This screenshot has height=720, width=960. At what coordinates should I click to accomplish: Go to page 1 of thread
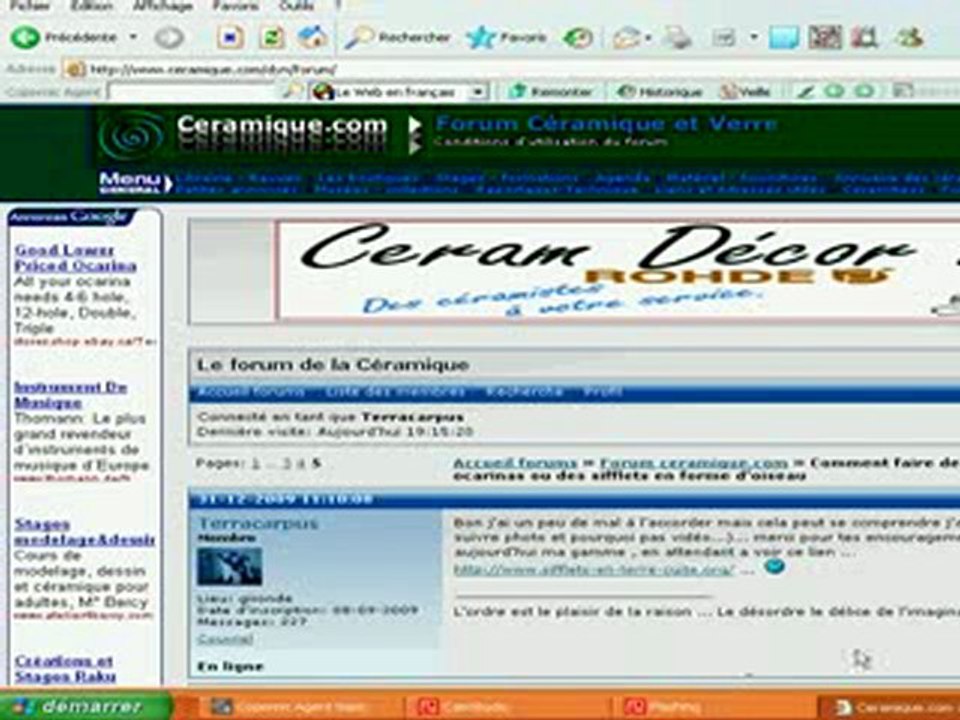(x=255, y=463)
